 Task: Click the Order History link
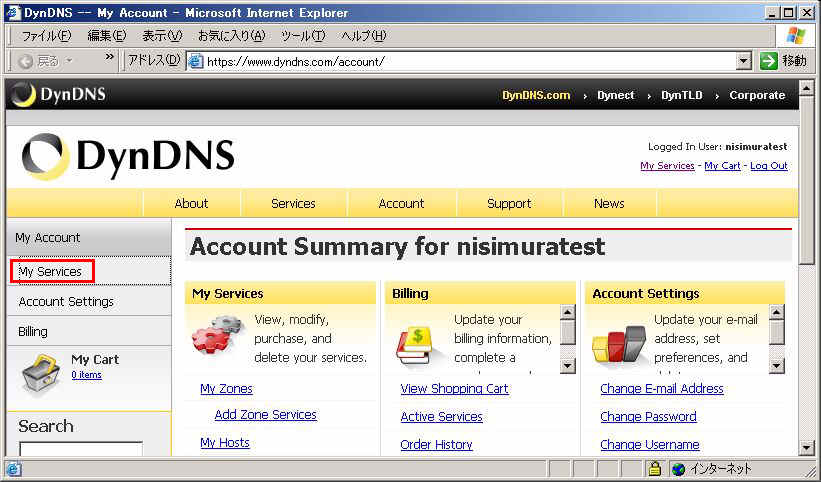[x=436, y=444]
